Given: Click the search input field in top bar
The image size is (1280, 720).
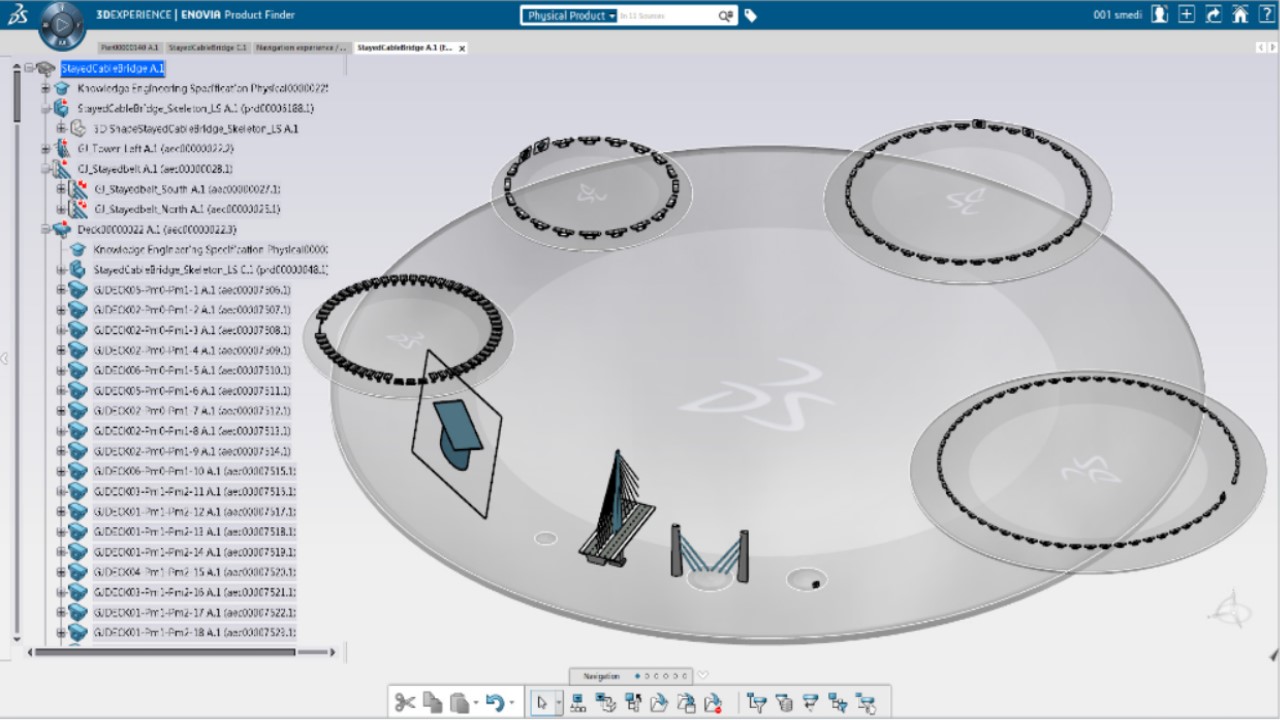Looking at the screenshot, I should (666, 16).
